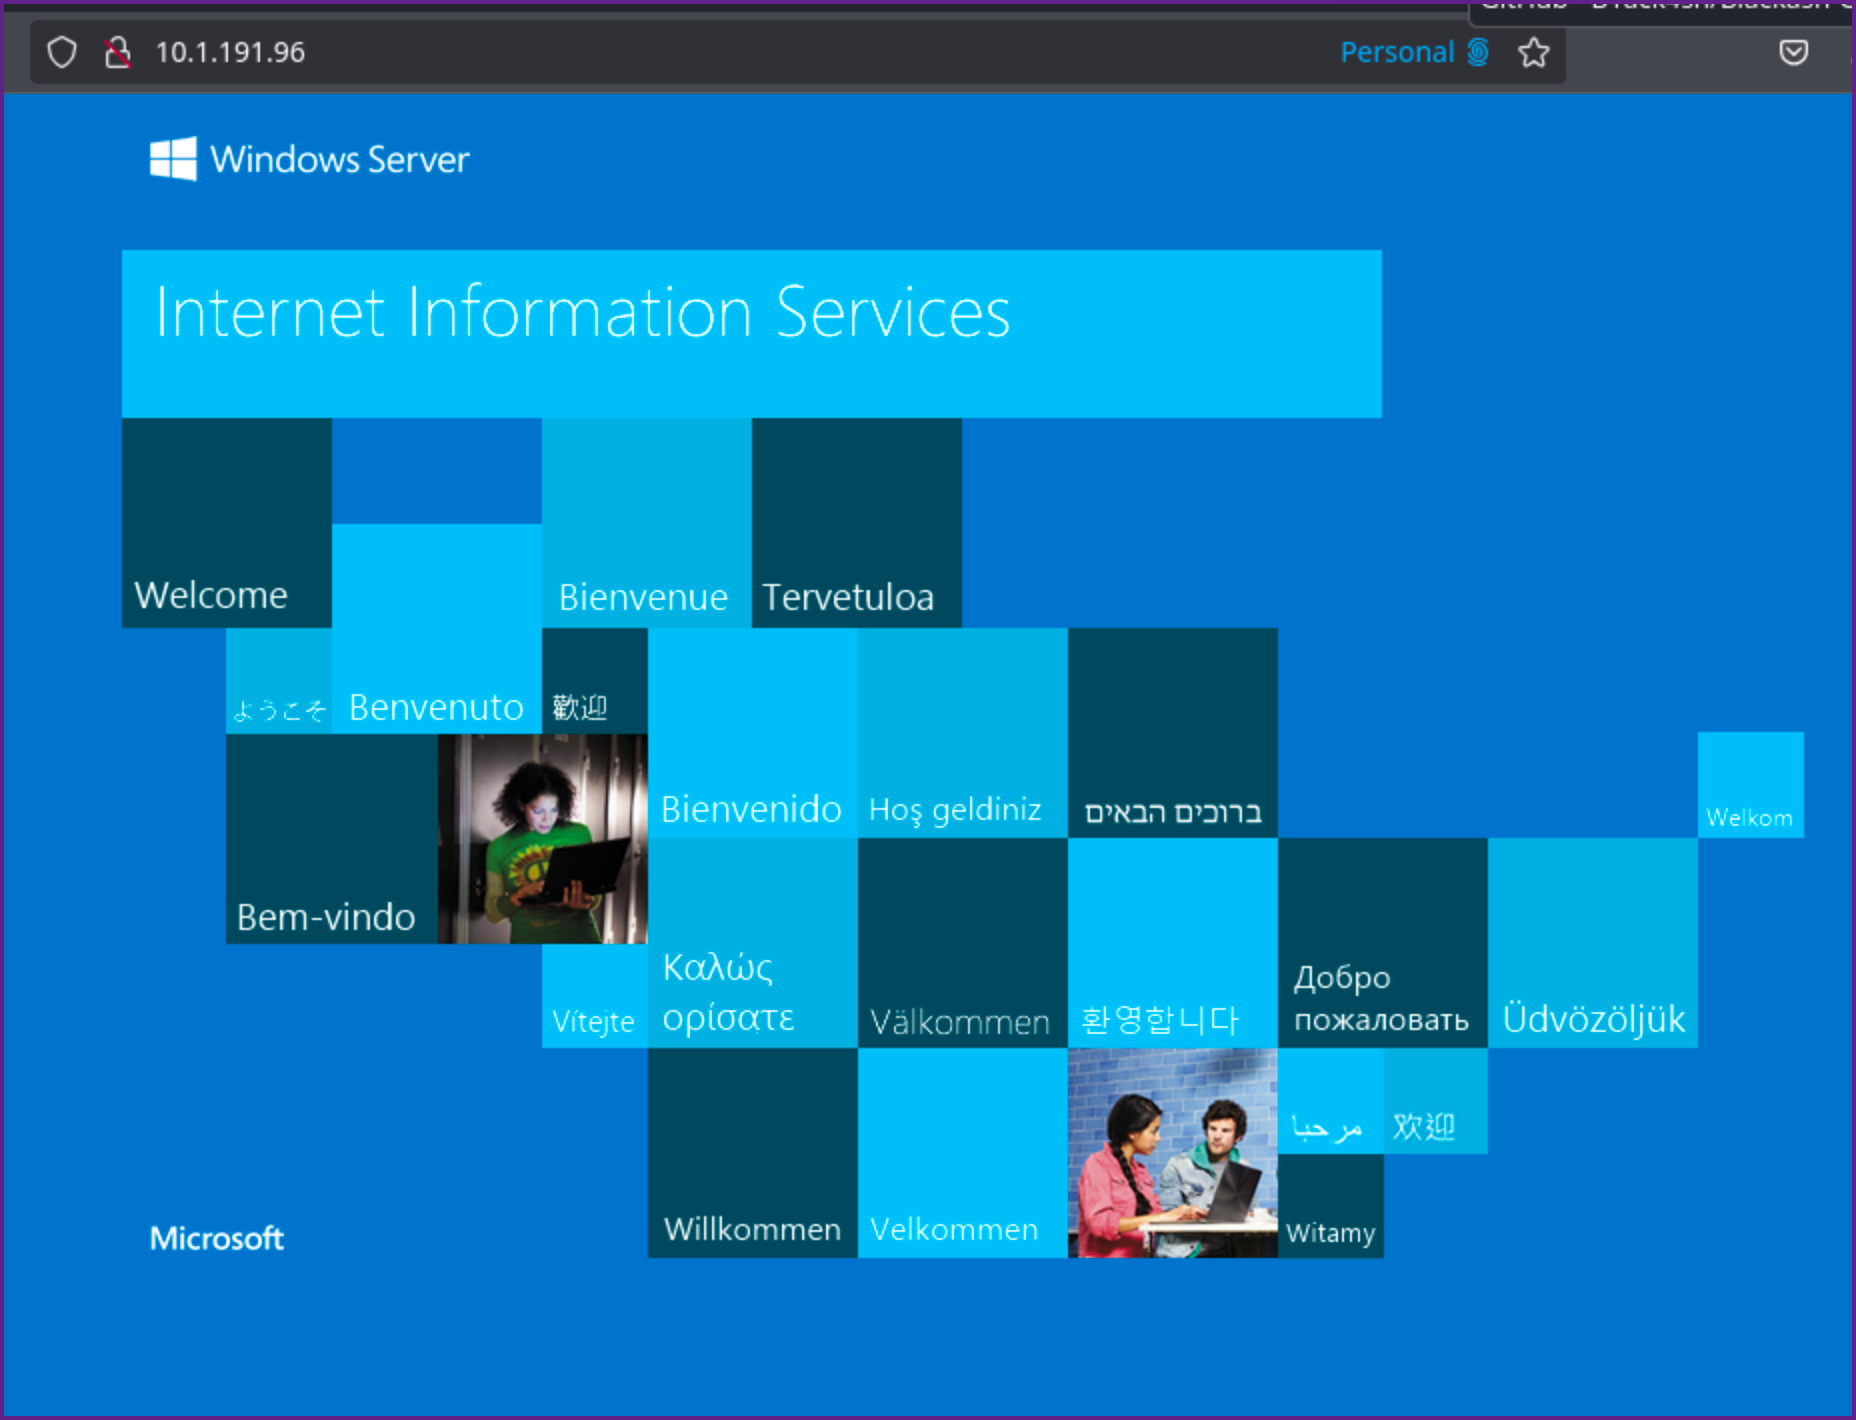Image resolution: width=1856 pixels, height=1420 pixels.
Task: Click the Добро пожаловать tile
Action: (x=1383, y=943)
